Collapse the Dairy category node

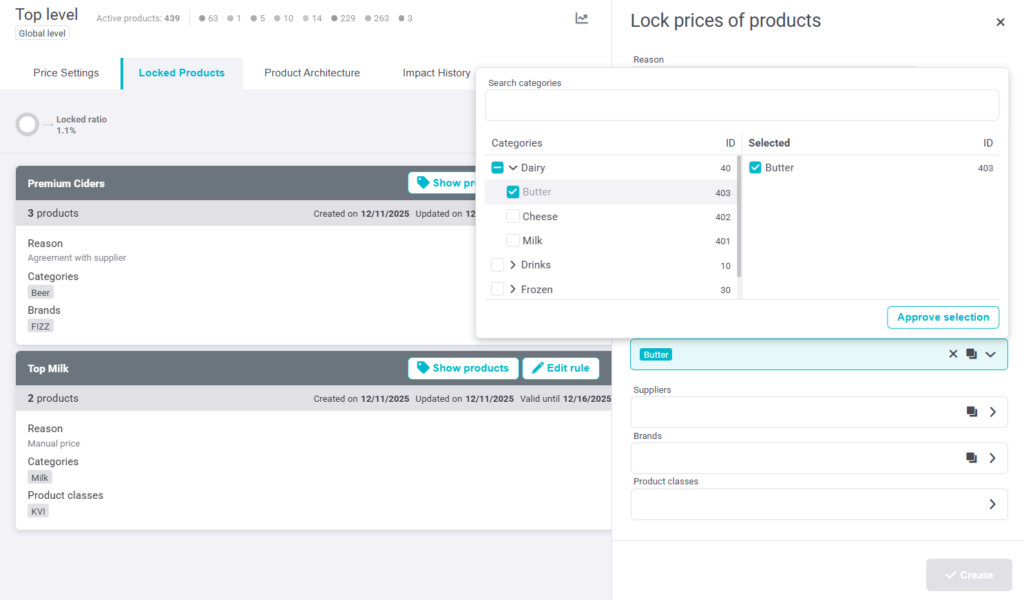pos(513,168)
